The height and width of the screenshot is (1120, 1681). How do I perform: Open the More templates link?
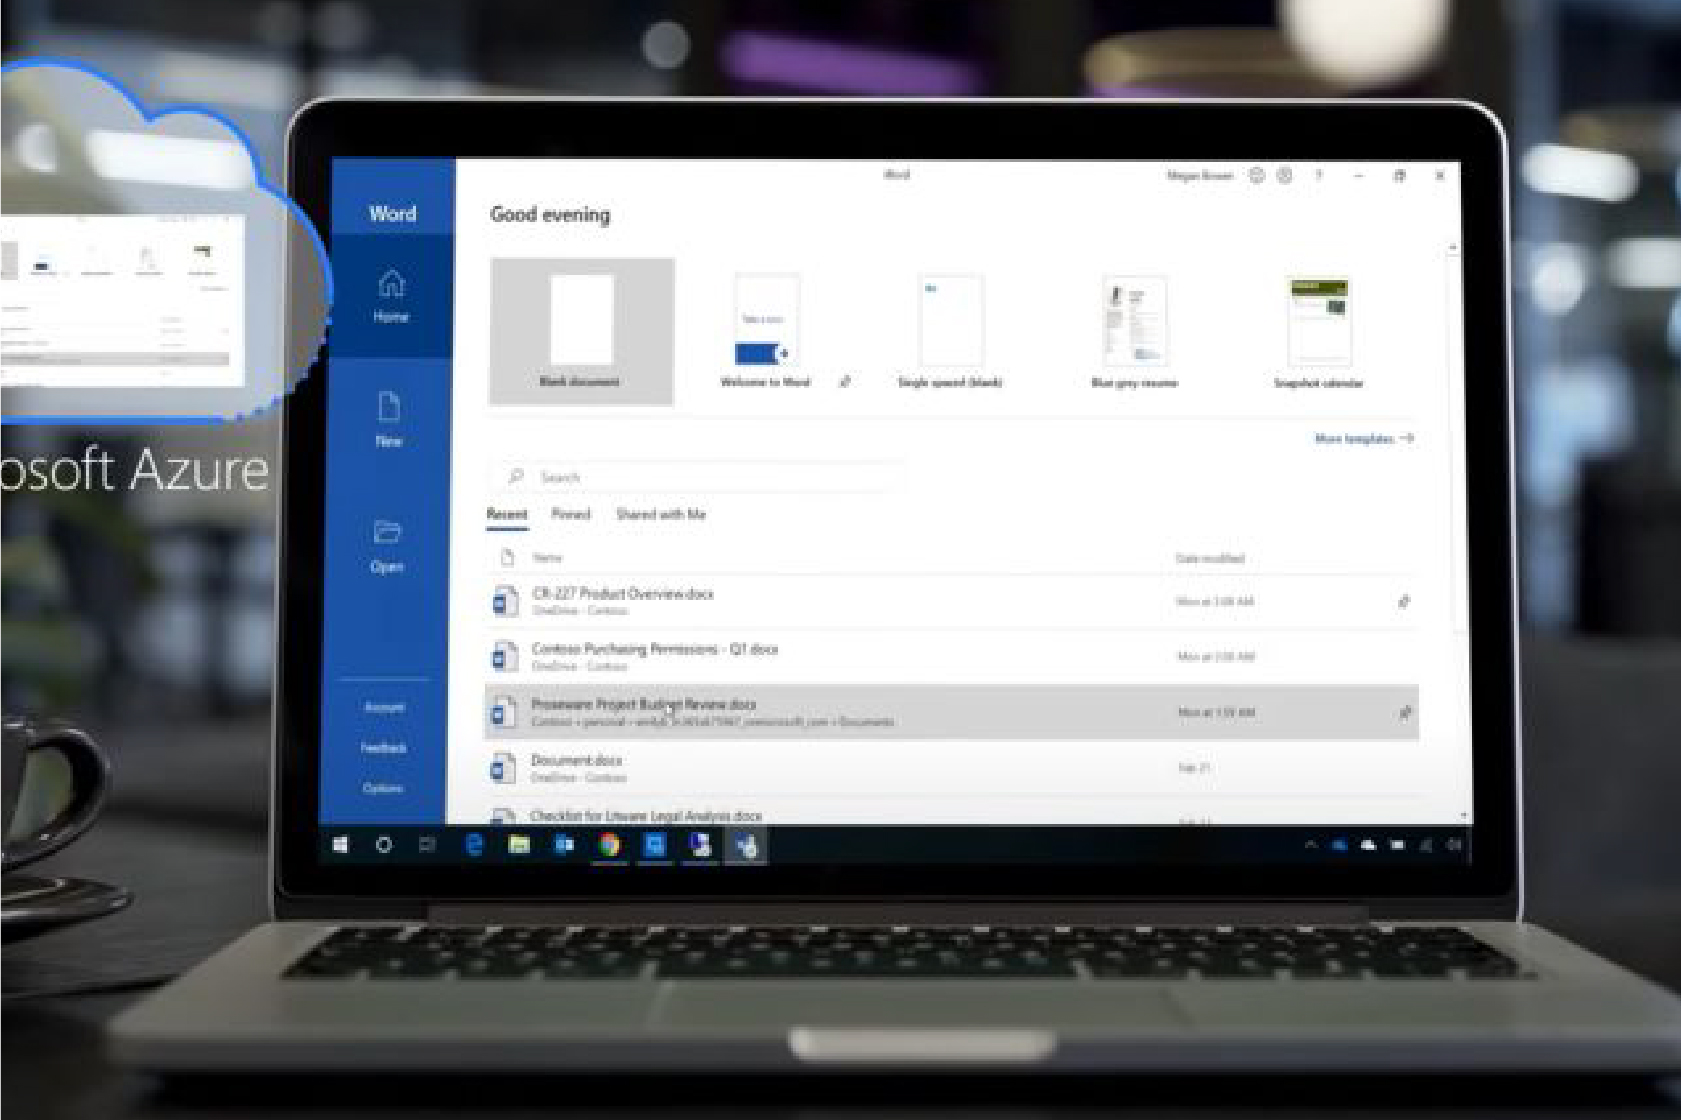1364,438
